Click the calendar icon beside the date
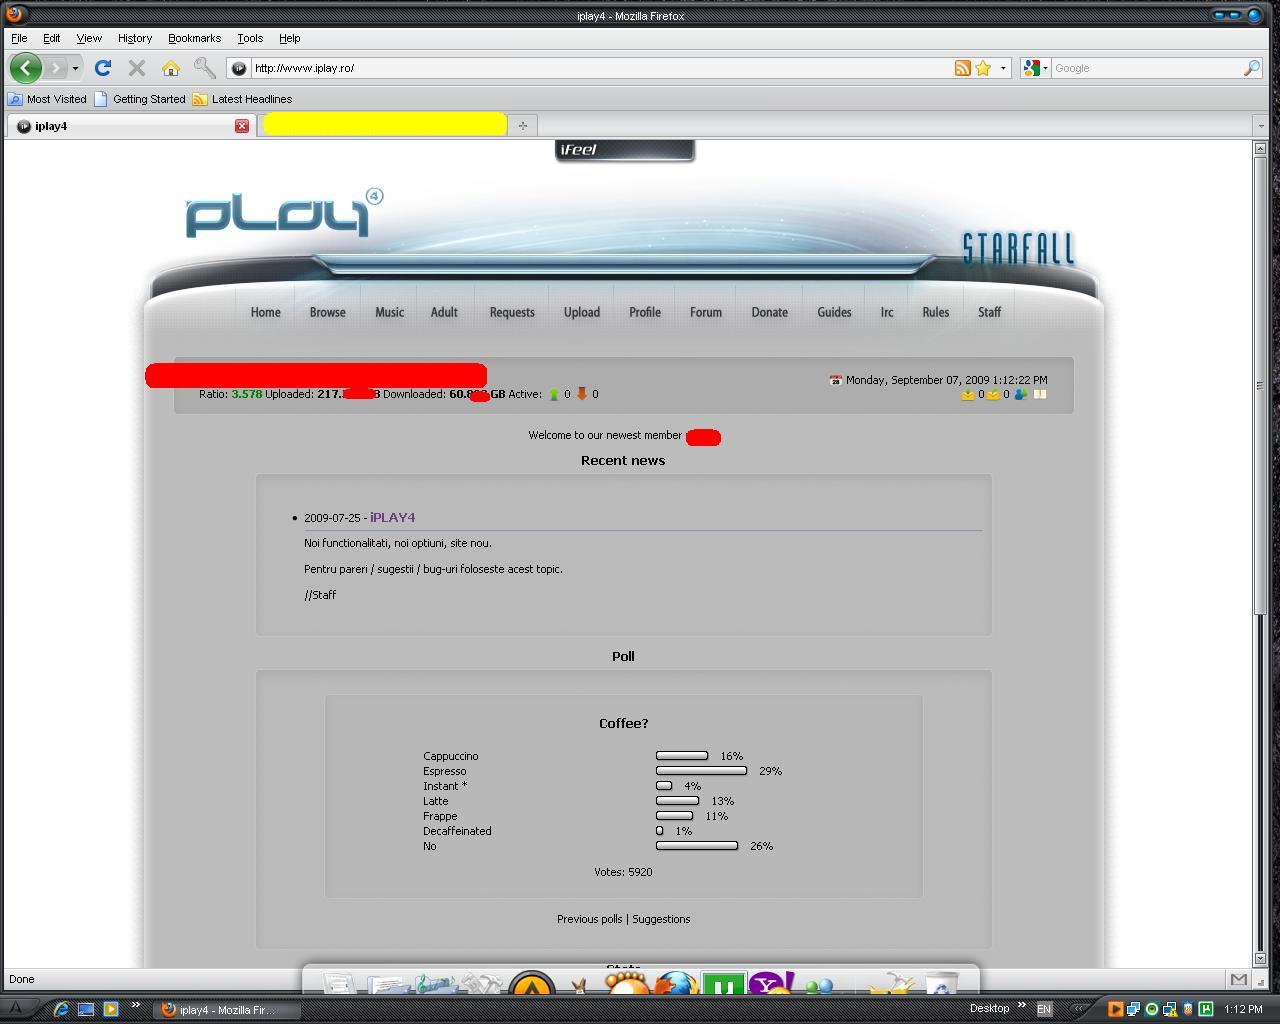Screen dimensions: 1280x1024 [x=835, y=380]
